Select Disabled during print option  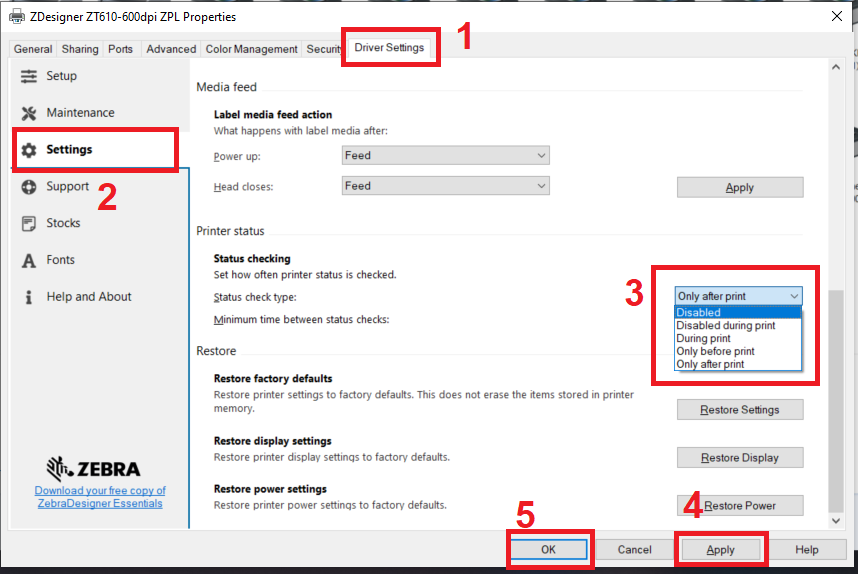[x=725, y=326]
